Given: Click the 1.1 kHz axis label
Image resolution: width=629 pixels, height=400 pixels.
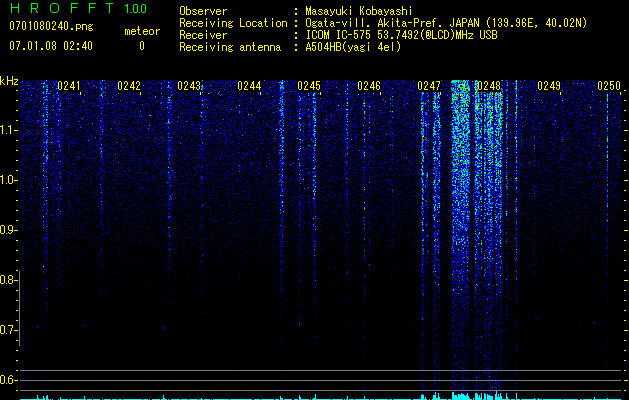Looking at the screenshot, I should 8,130.
